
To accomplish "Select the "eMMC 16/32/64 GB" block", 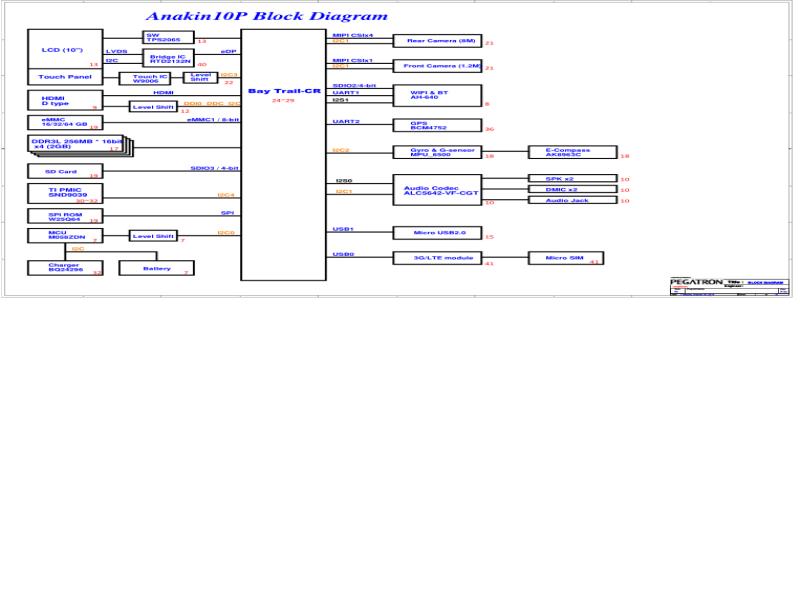I will coord(65,122).
